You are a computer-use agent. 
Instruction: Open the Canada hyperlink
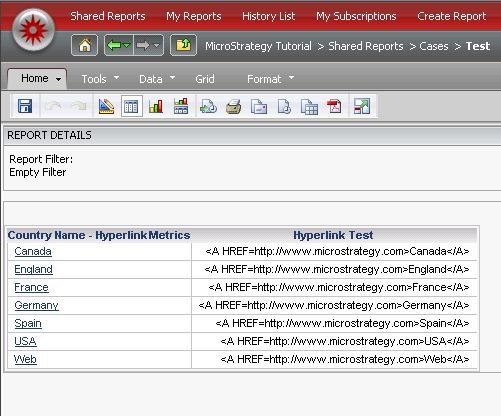[33, 251]
